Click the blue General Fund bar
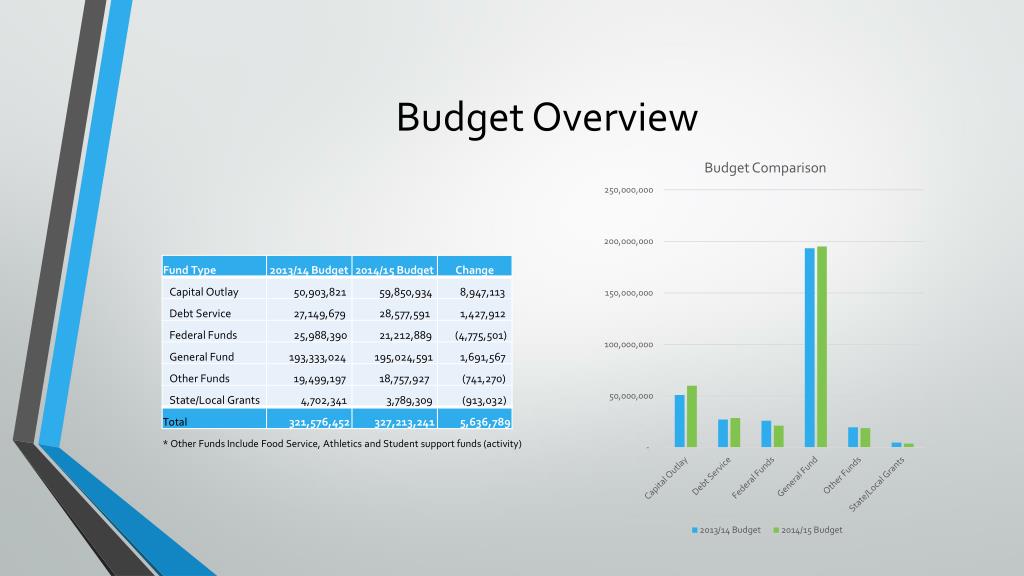The height and width of the screenshot is (576, 1024). click(810, 347)
